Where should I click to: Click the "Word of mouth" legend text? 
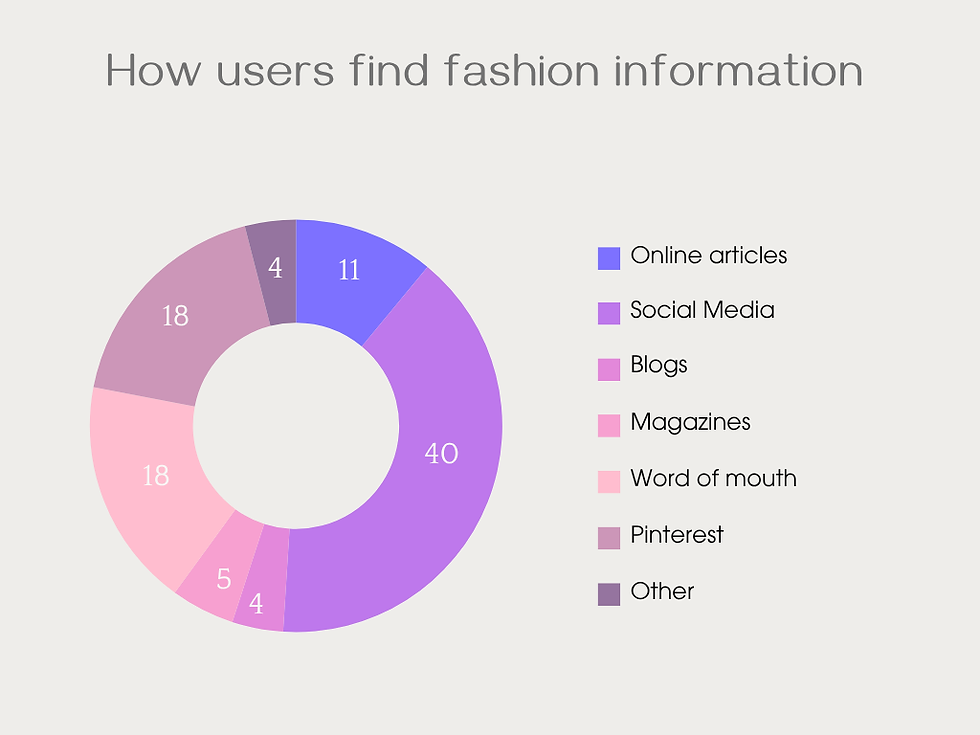coord(713,478)
